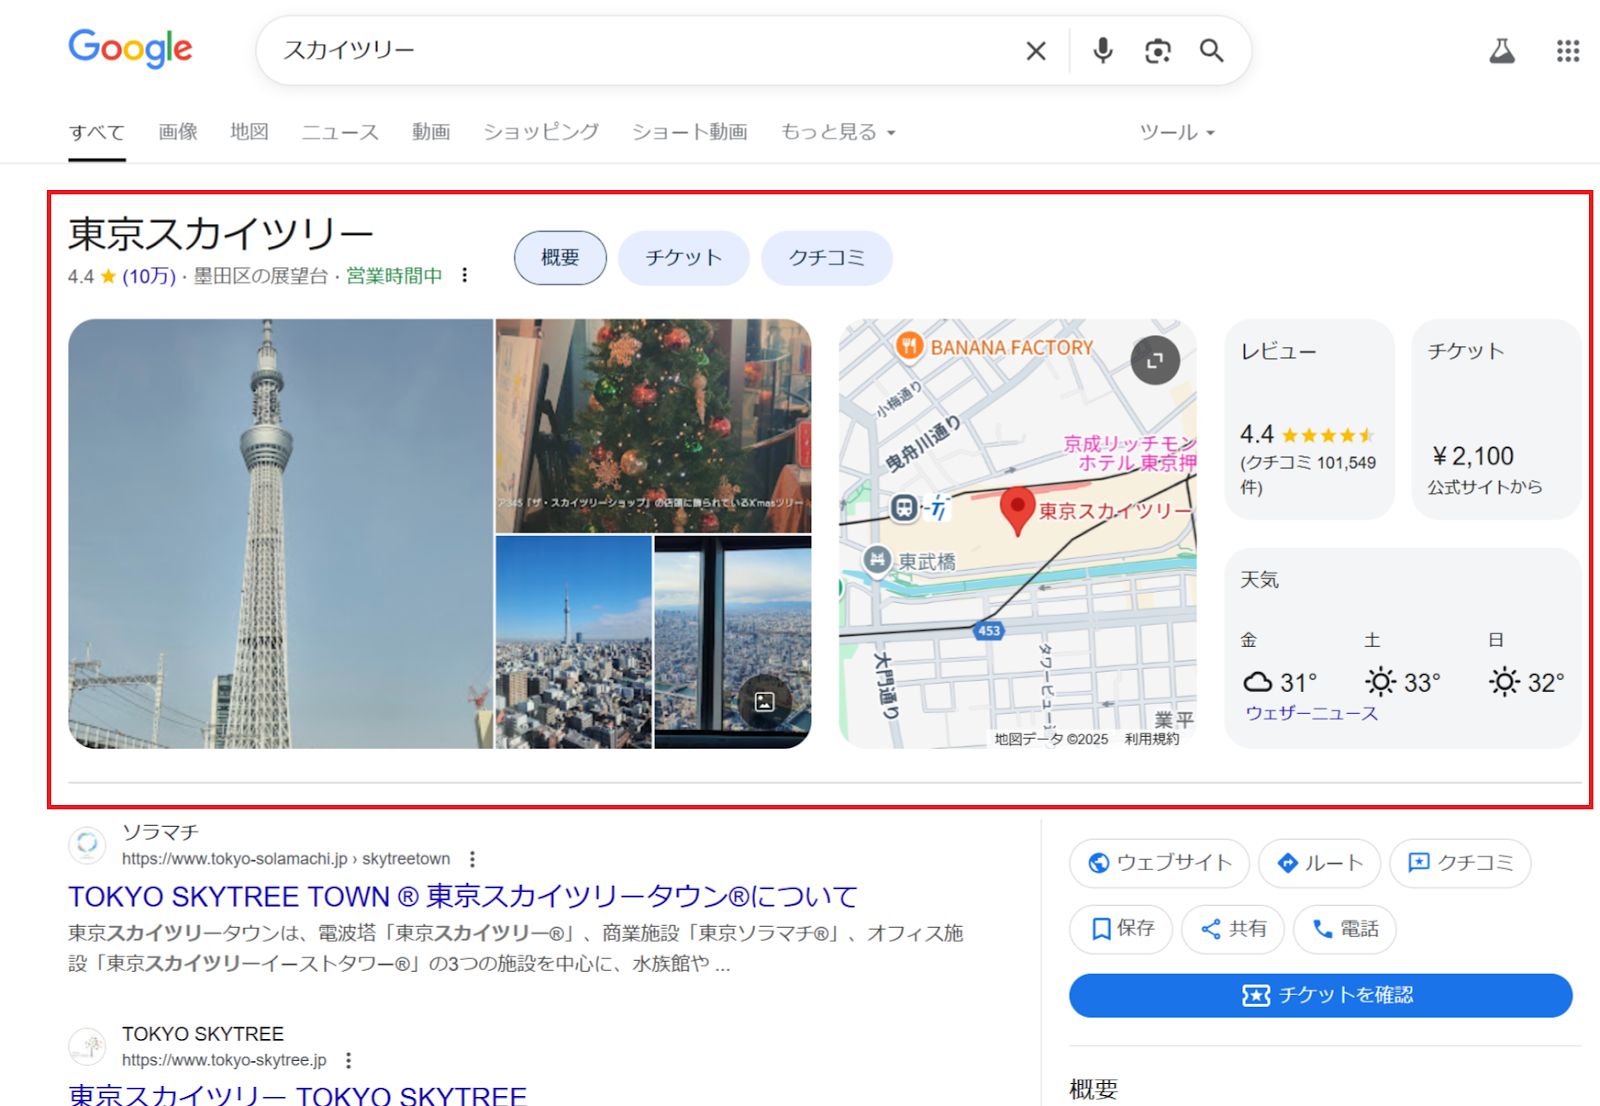Click the 墨田区の展望台 text
Viewport: 1600px width, 1106px height.
[x=260, y=276]
